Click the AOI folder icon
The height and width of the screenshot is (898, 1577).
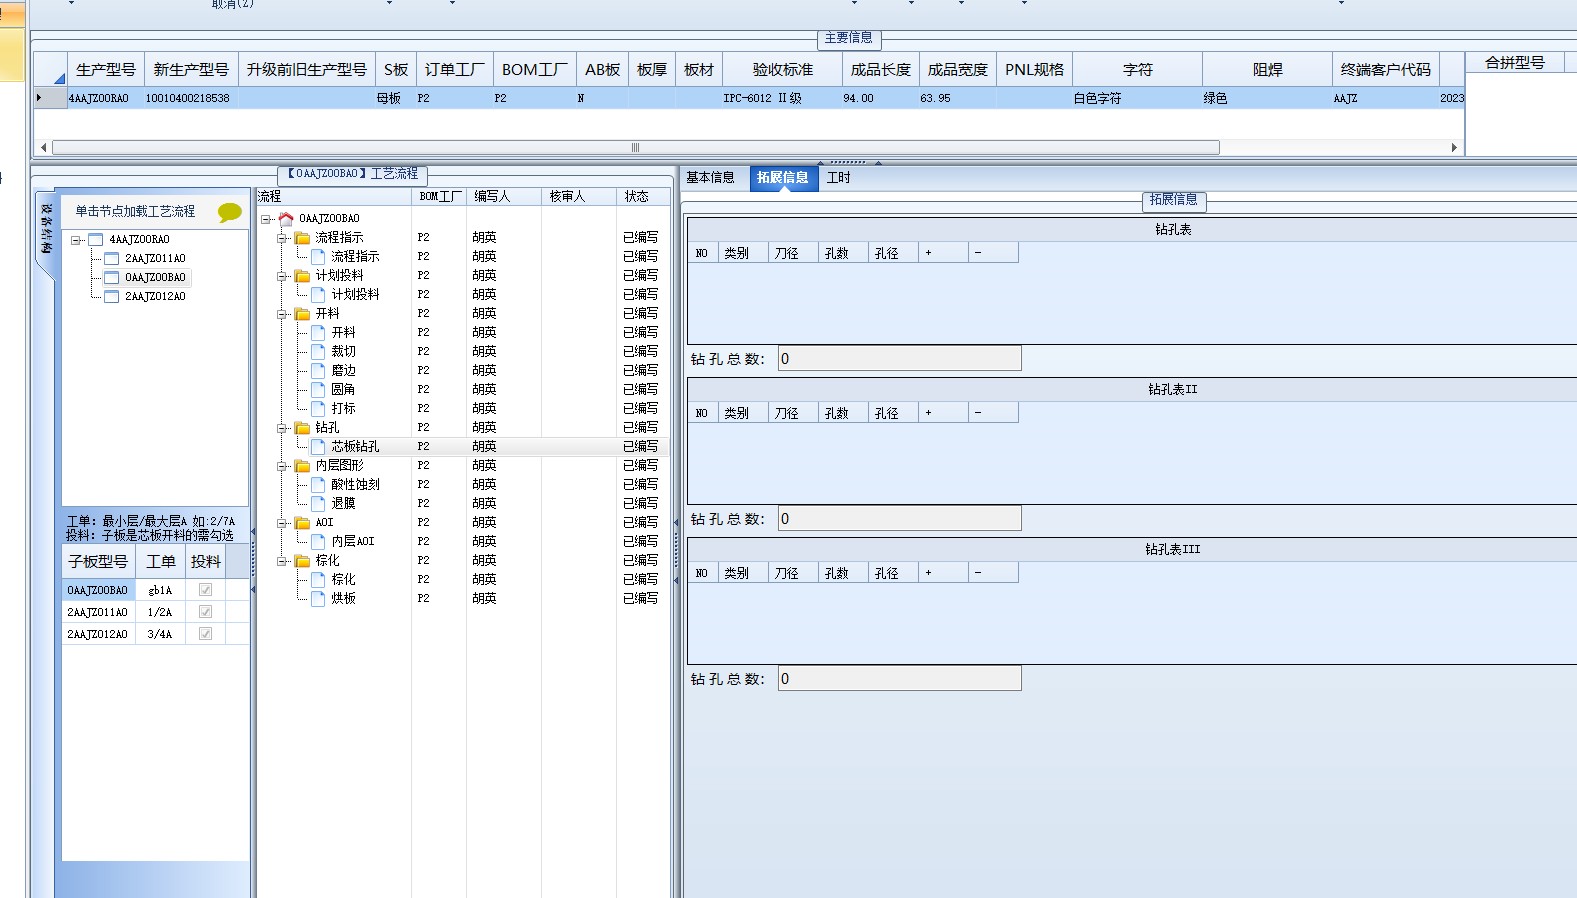(x=302, y=522)
